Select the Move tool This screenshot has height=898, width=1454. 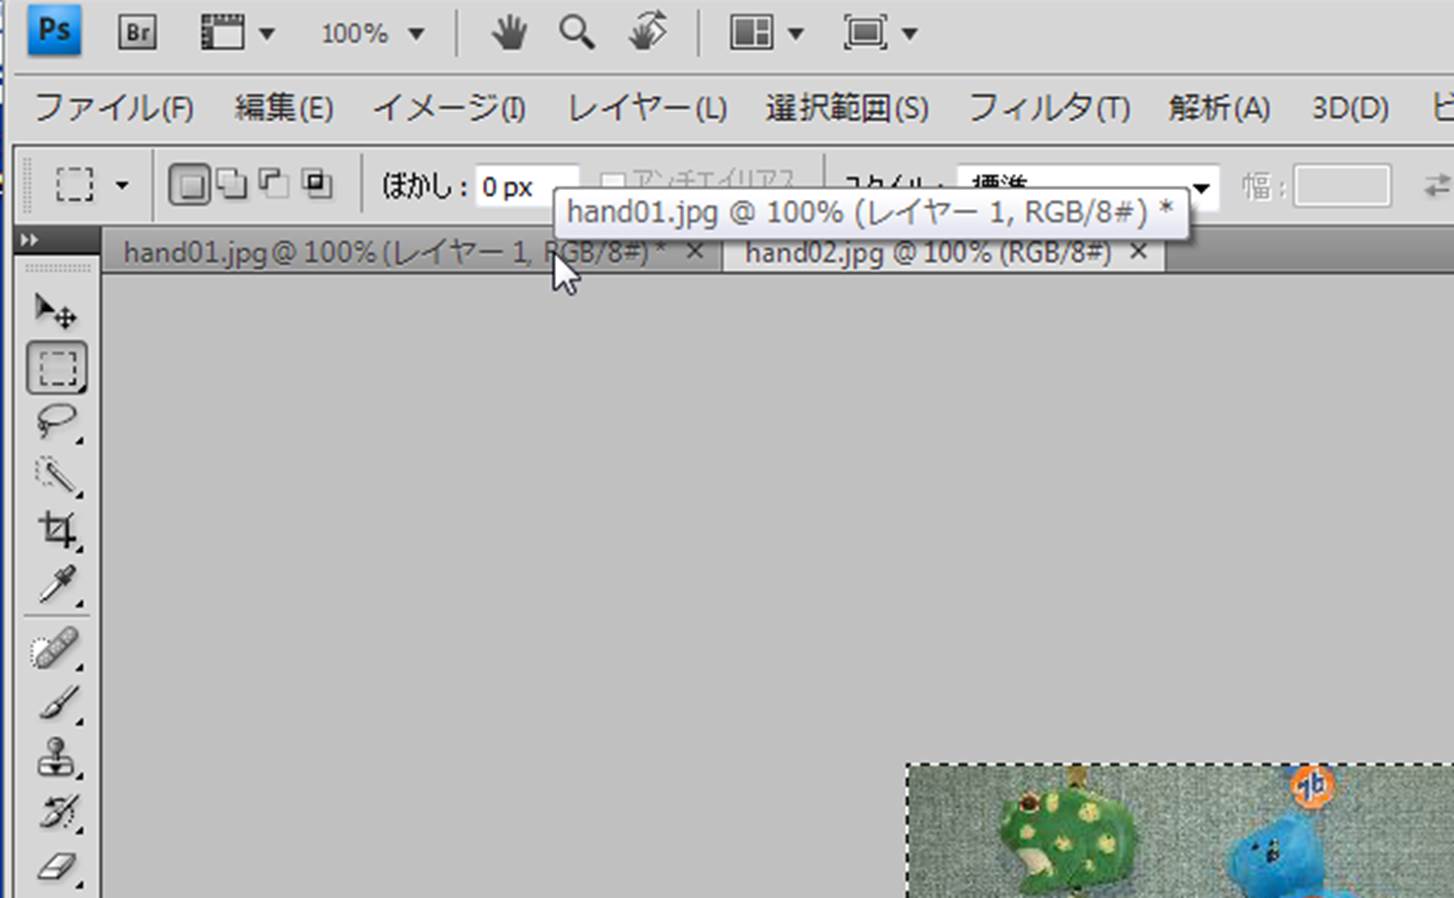pos(56,312)
